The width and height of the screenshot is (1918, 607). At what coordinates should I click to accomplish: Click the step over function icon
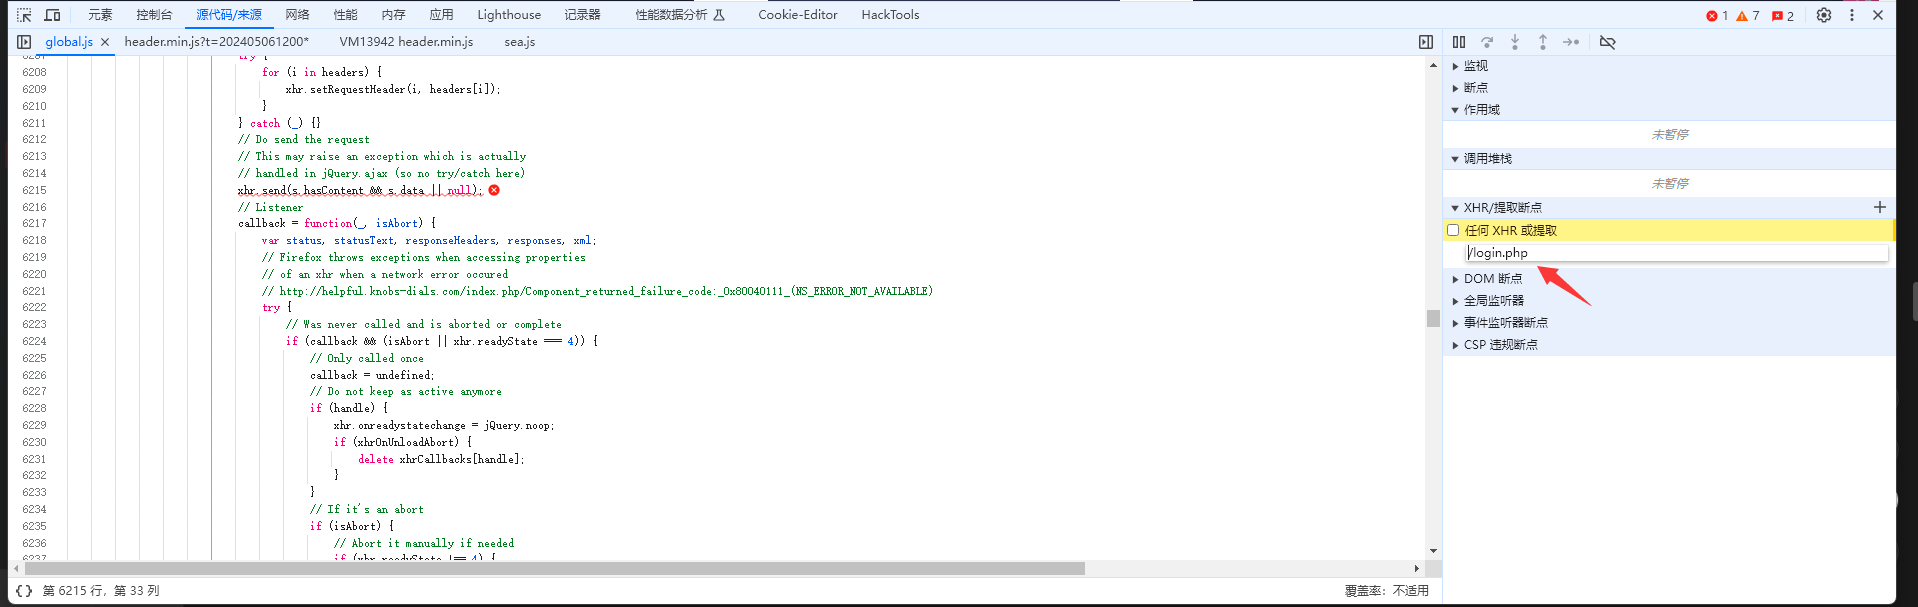coord(1487,42)
